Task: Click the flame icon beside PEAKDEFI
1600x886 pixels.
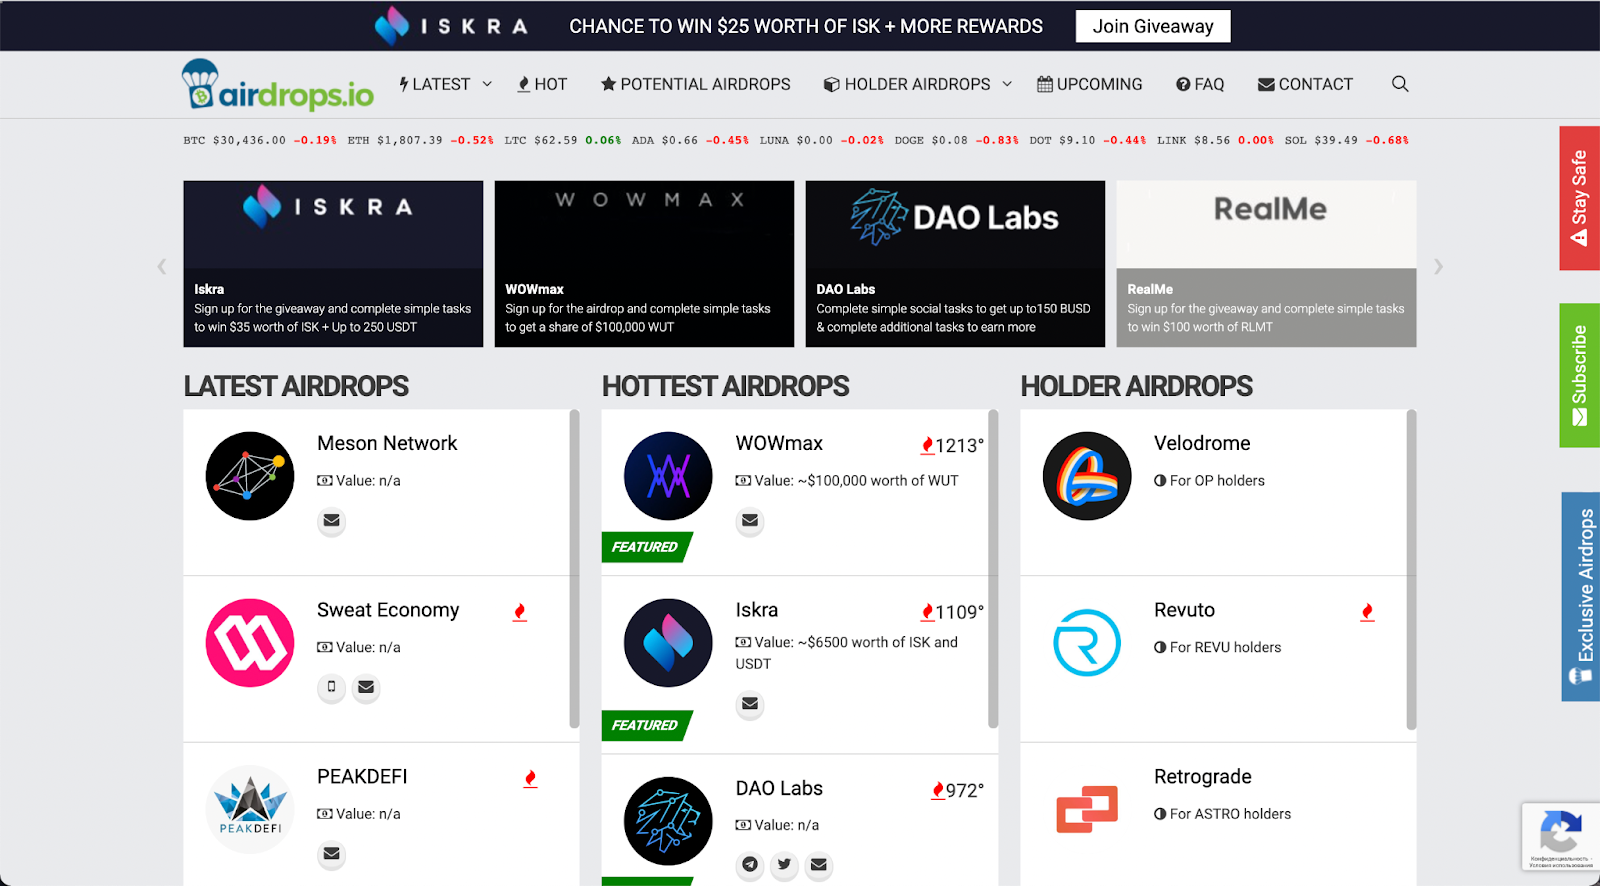Action: coord(530,779)
